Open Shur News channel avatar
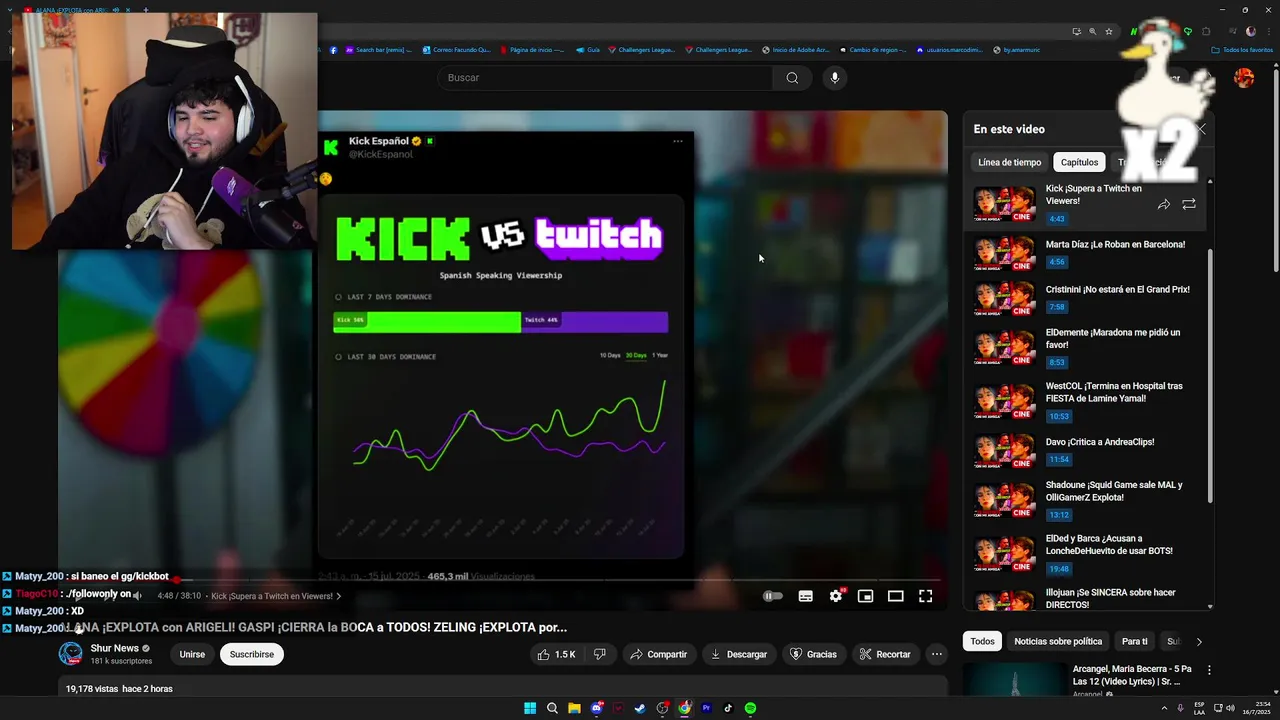 tap(71, 654)
